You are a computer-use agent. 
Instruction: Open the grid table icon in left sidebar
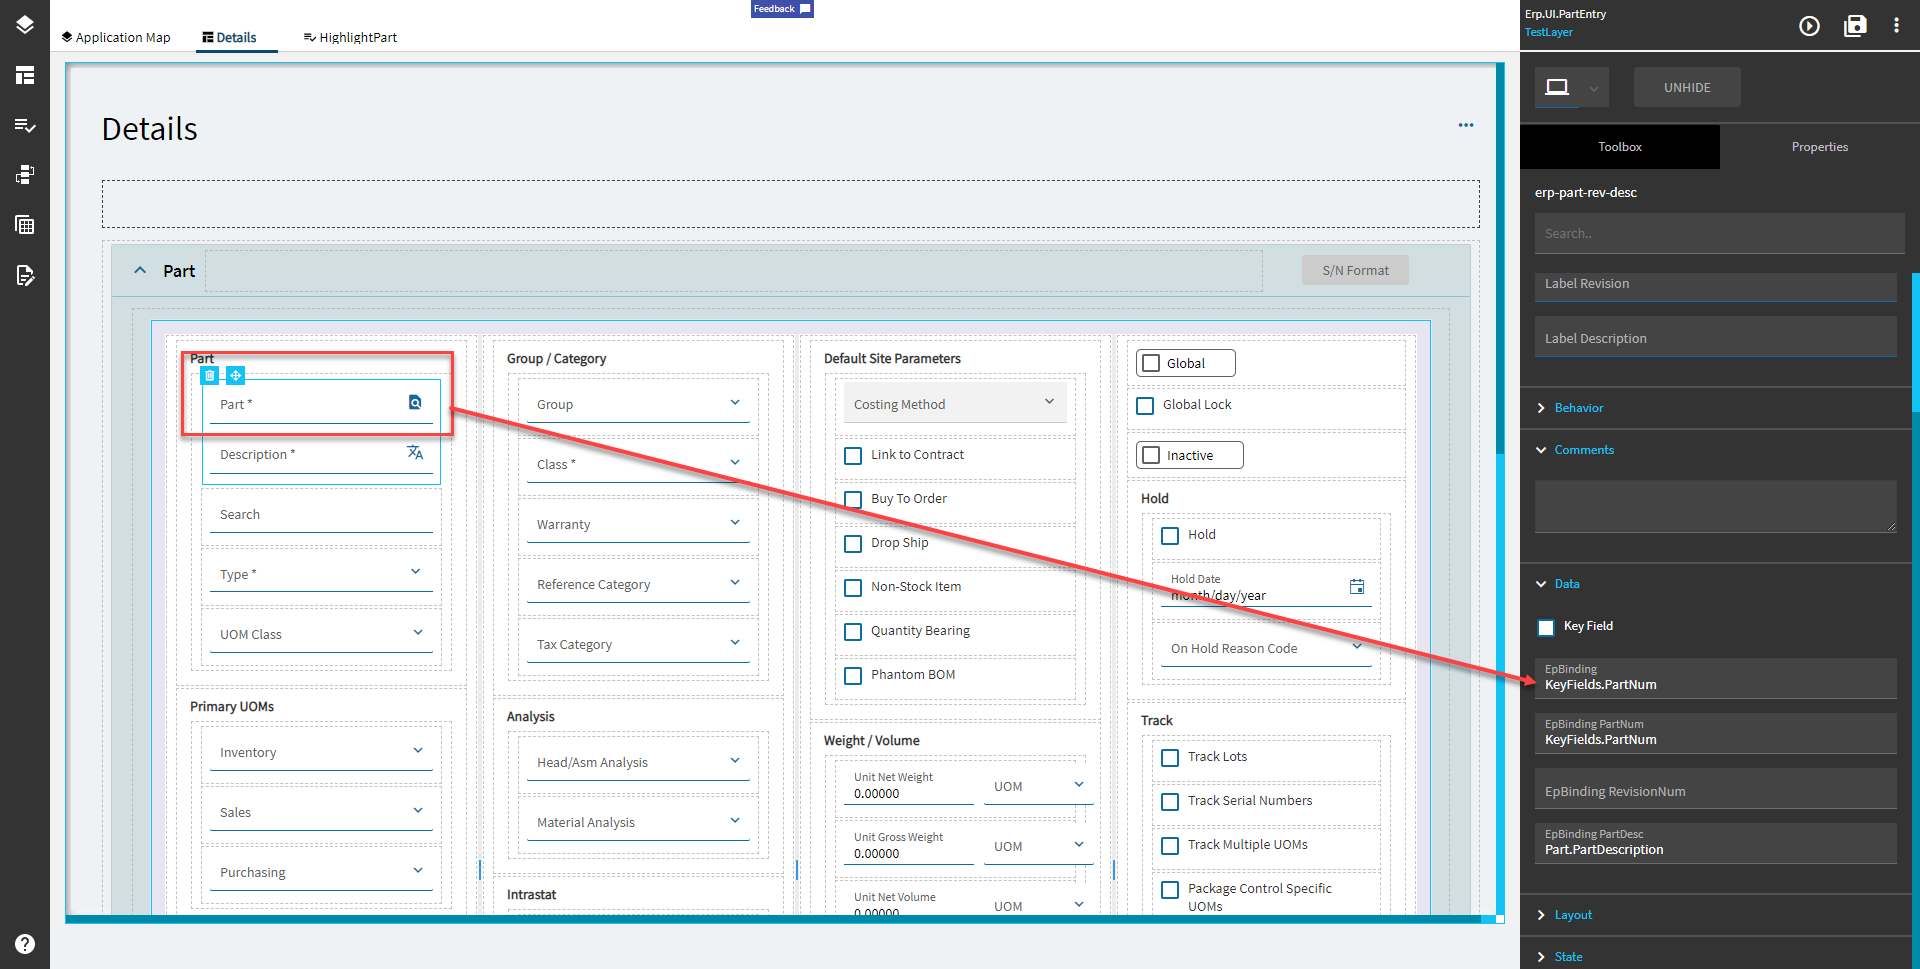(25, 225)
